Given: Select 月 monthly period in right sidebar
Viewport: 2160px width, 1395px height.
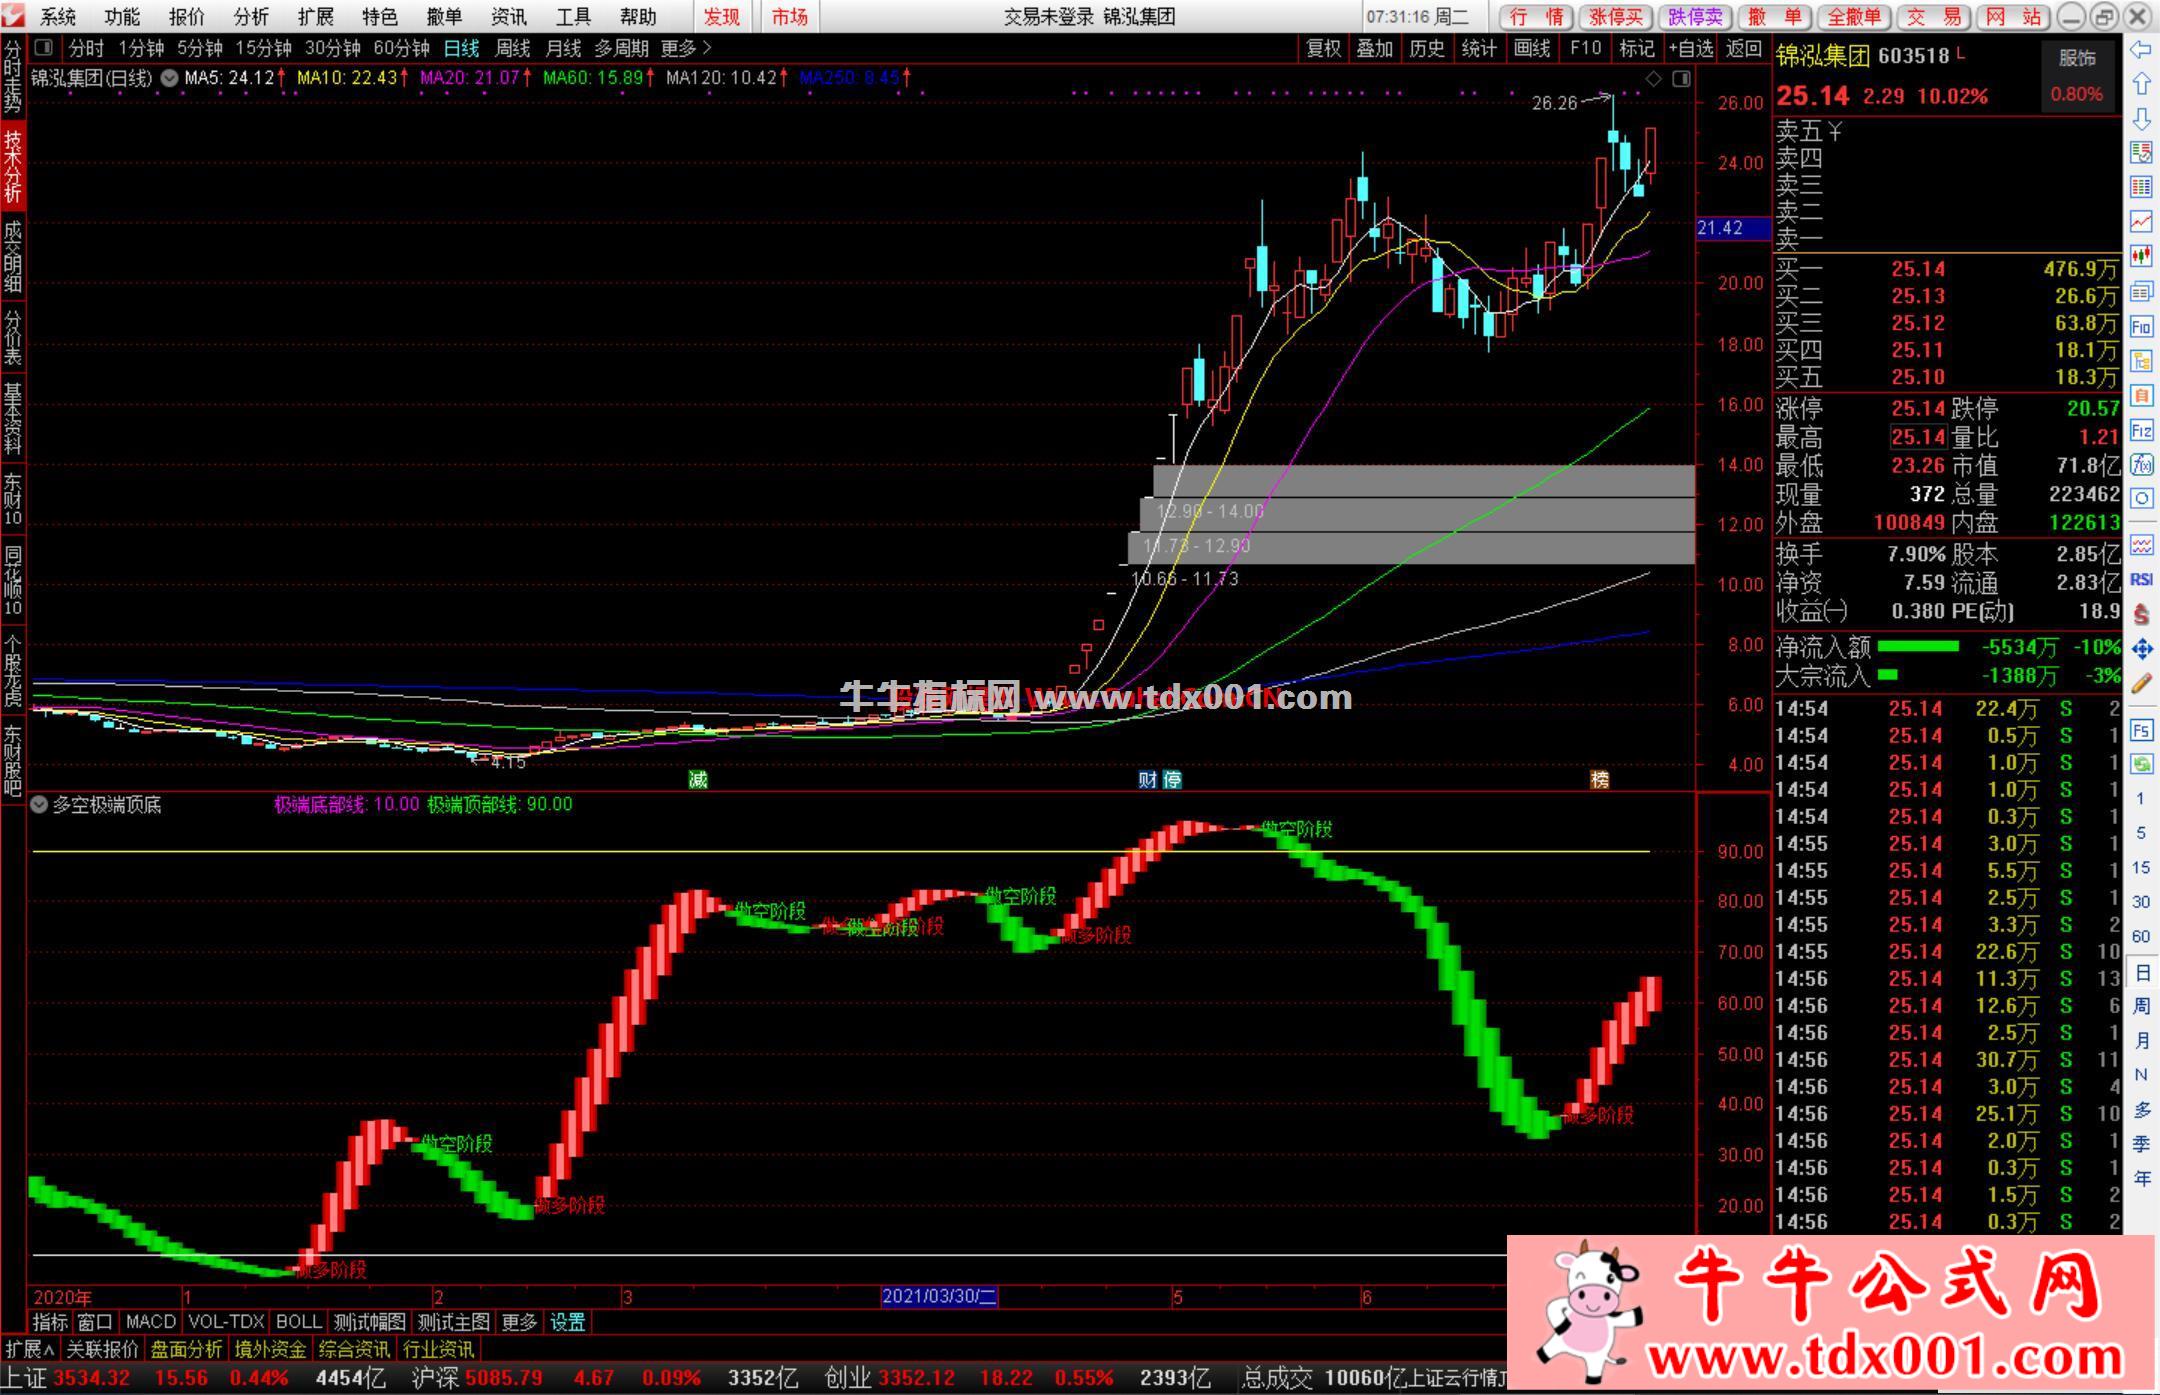Looking at the screenshot, I should coord(2141,1040).
